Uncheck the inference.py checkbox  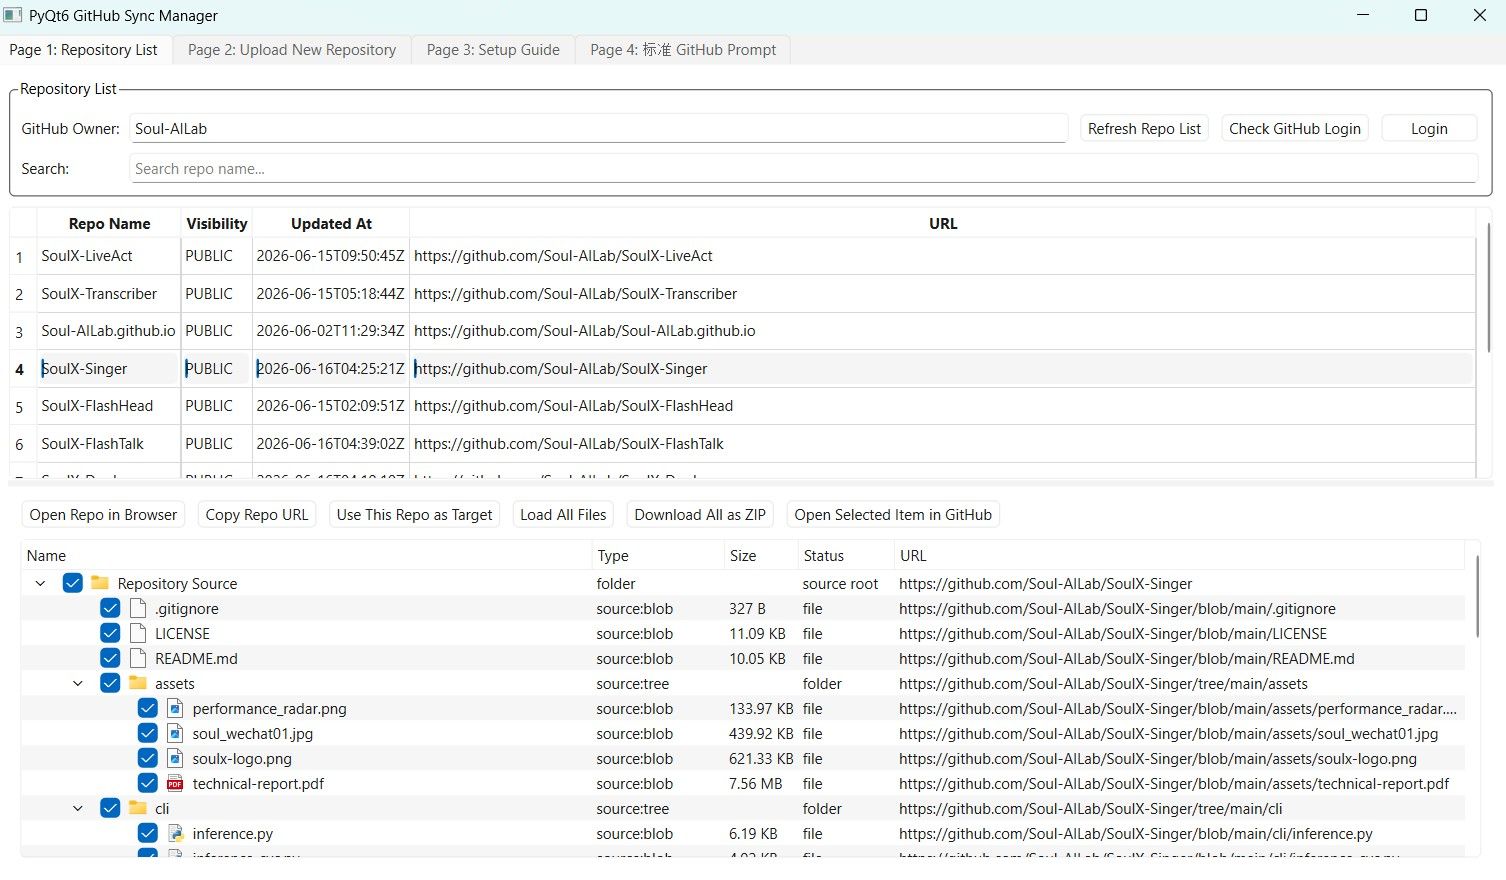click(148, 833)
